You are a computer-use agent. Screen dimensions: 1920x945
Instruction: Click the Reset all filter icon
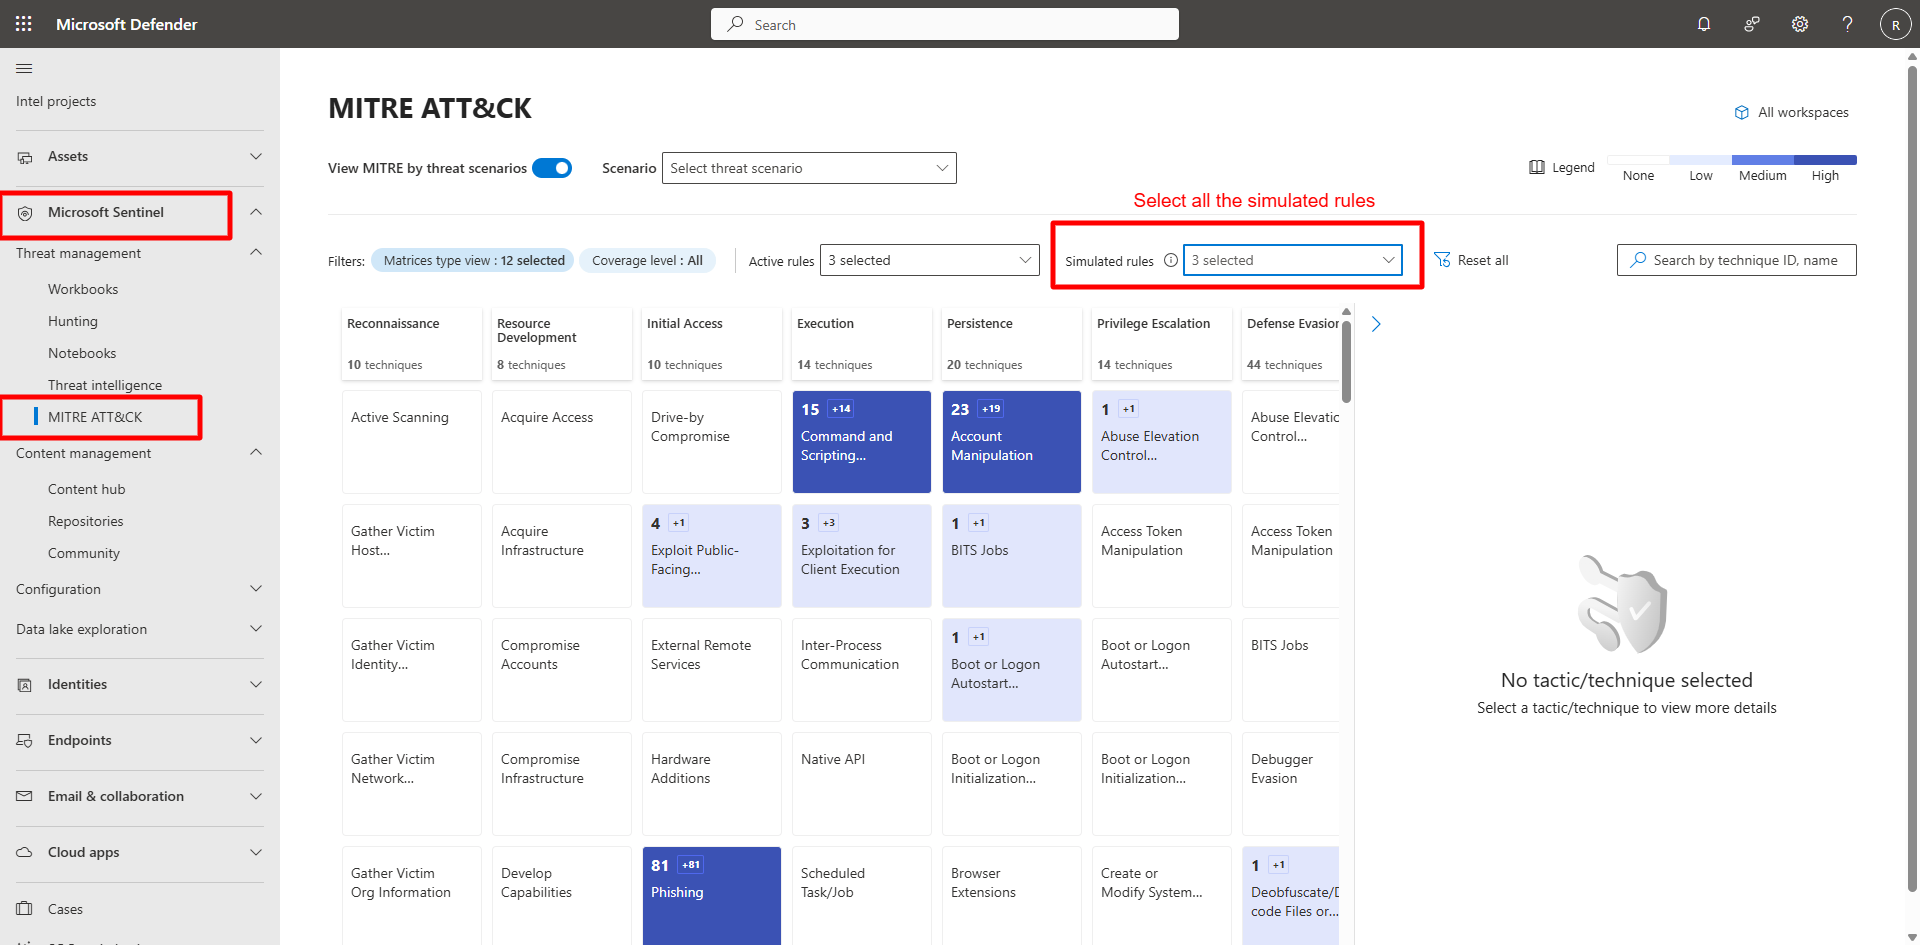(1442, 260)
